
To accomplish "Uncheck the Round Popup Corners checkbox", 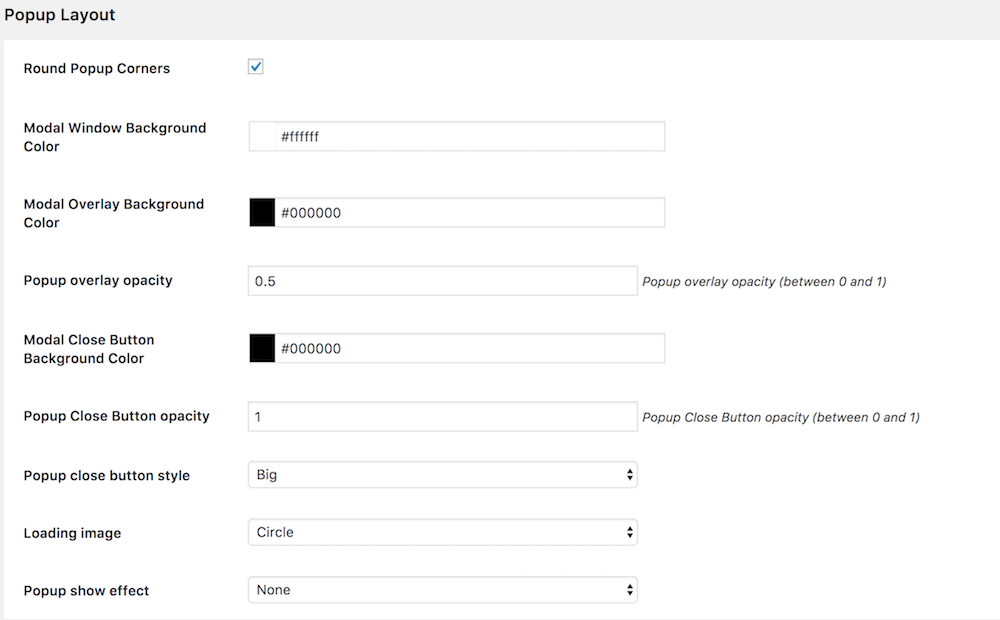I will click(256, 67).
